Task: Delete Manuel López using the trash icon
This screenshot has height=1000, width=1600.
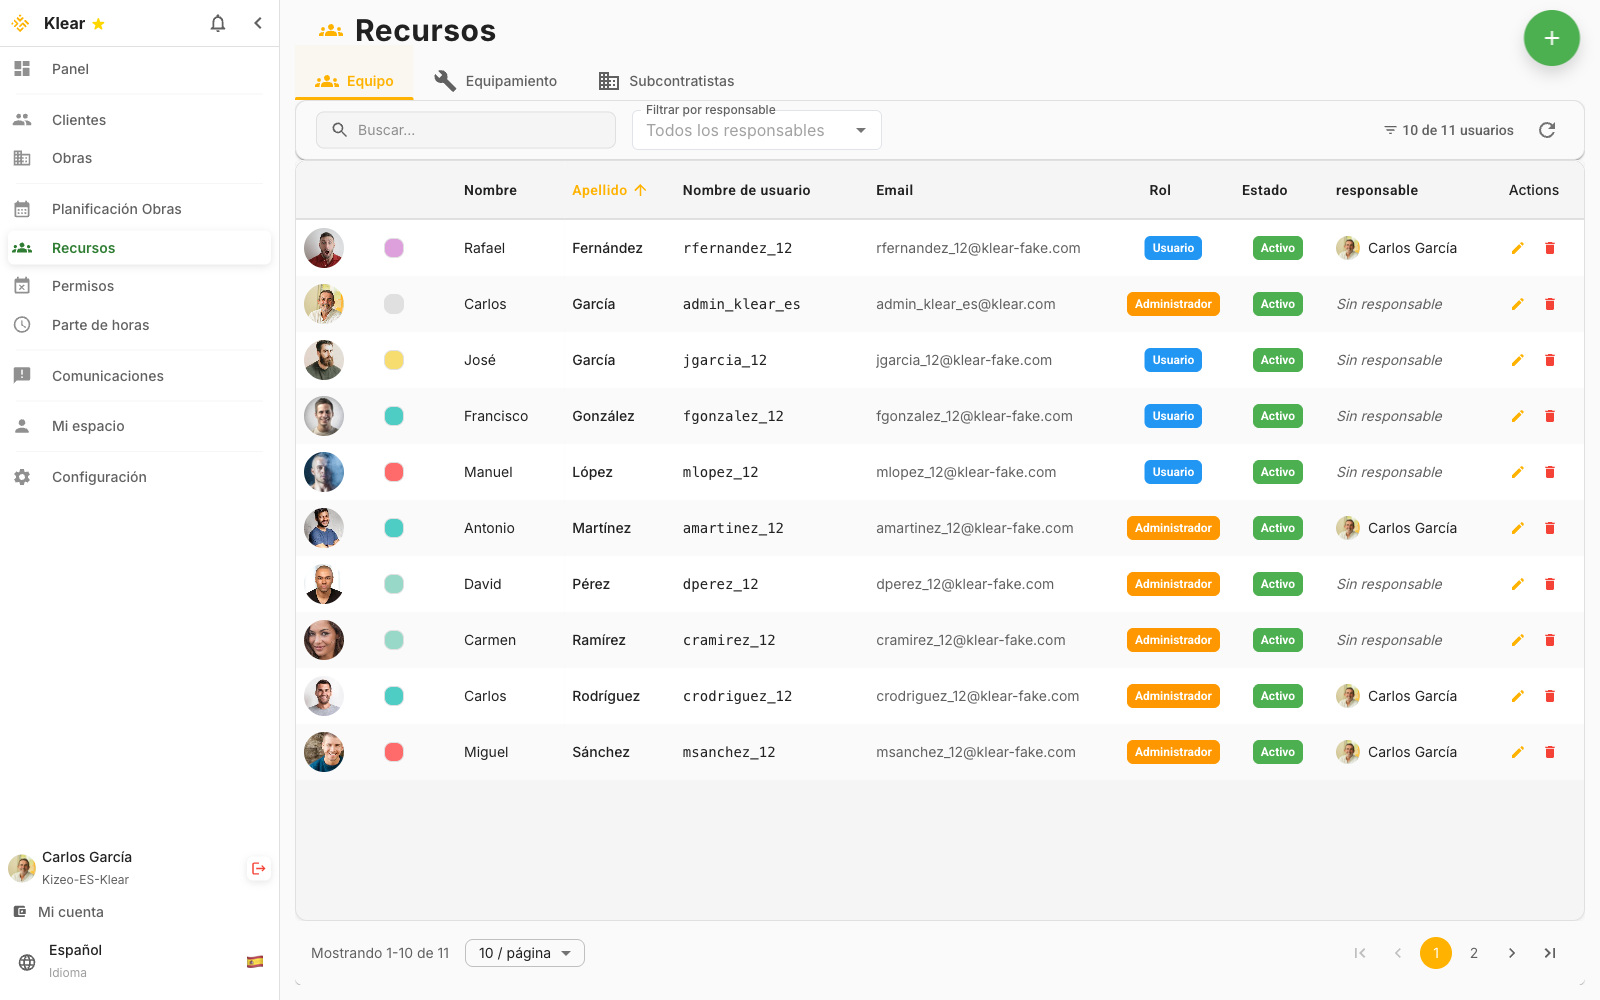Action: [1550, 472]
